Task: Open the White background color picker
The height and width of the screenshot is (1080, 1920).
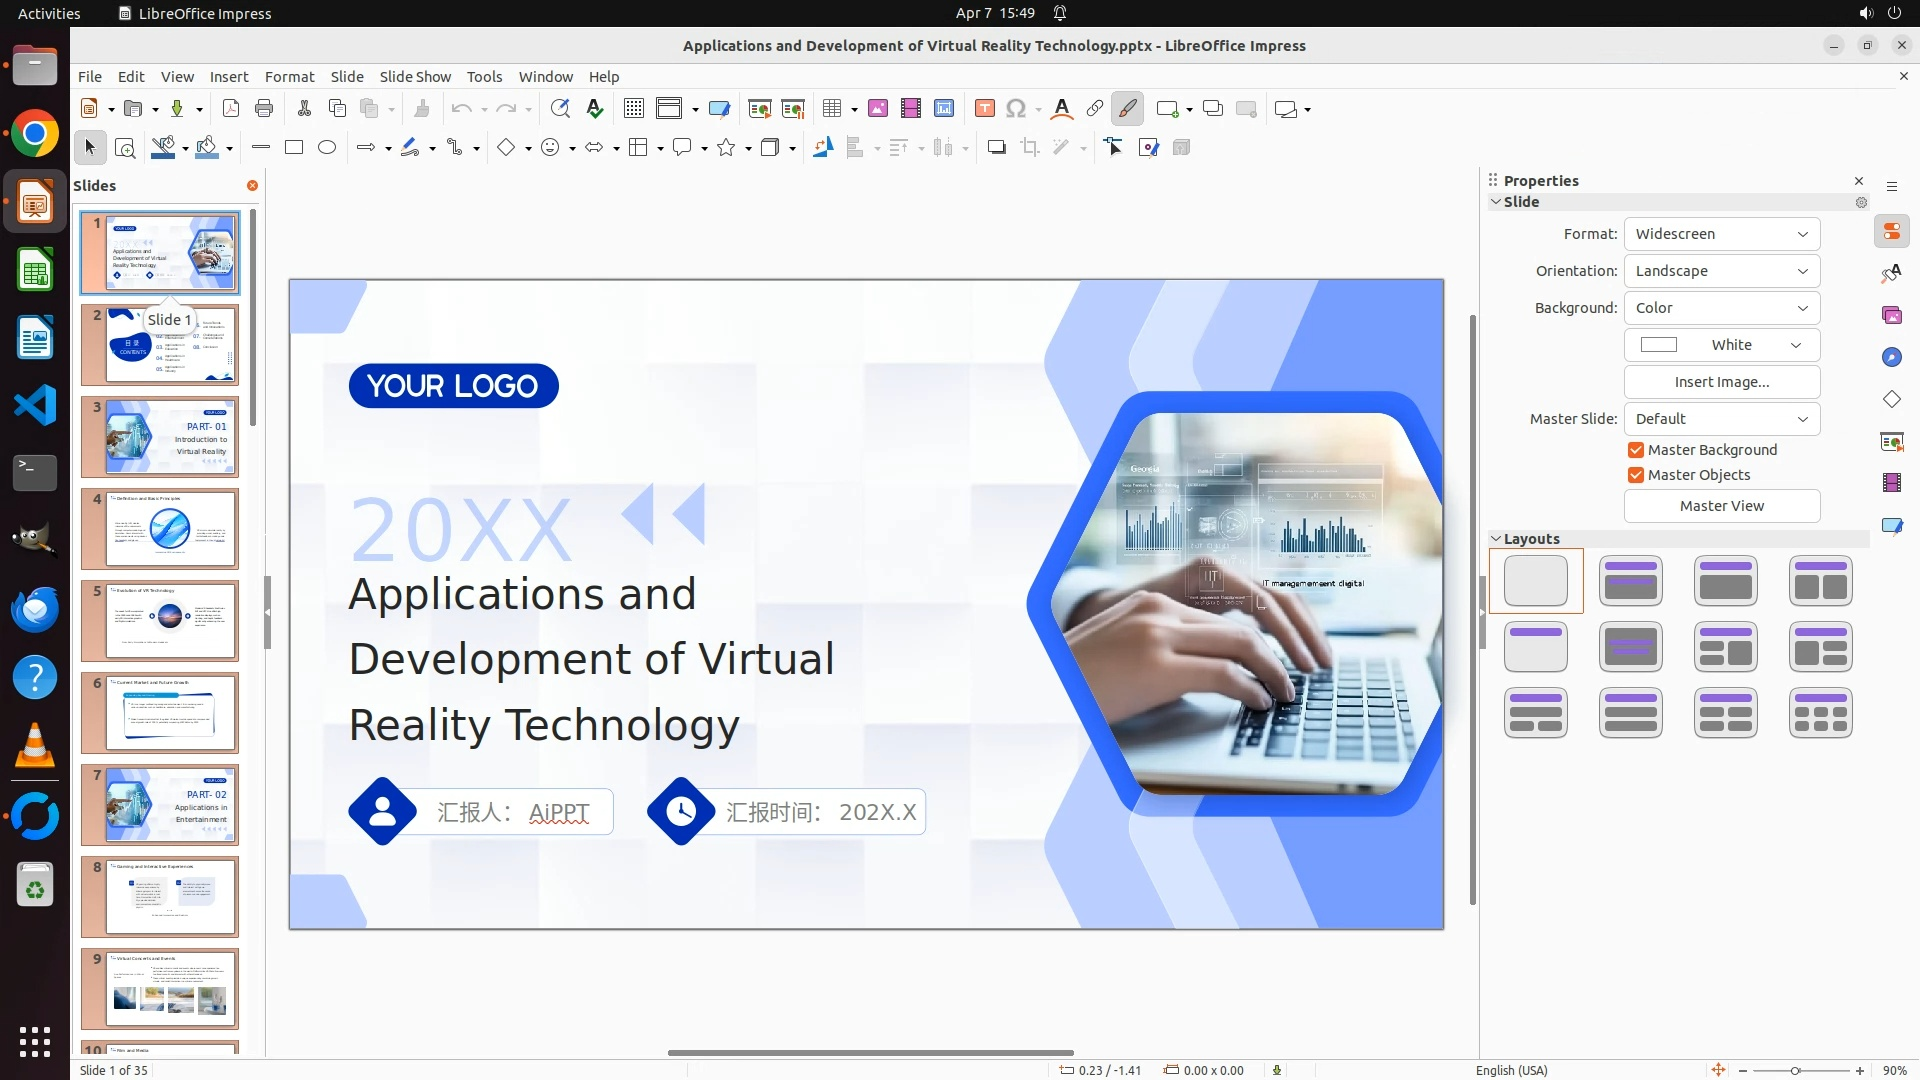Action: click(1721, 345)
